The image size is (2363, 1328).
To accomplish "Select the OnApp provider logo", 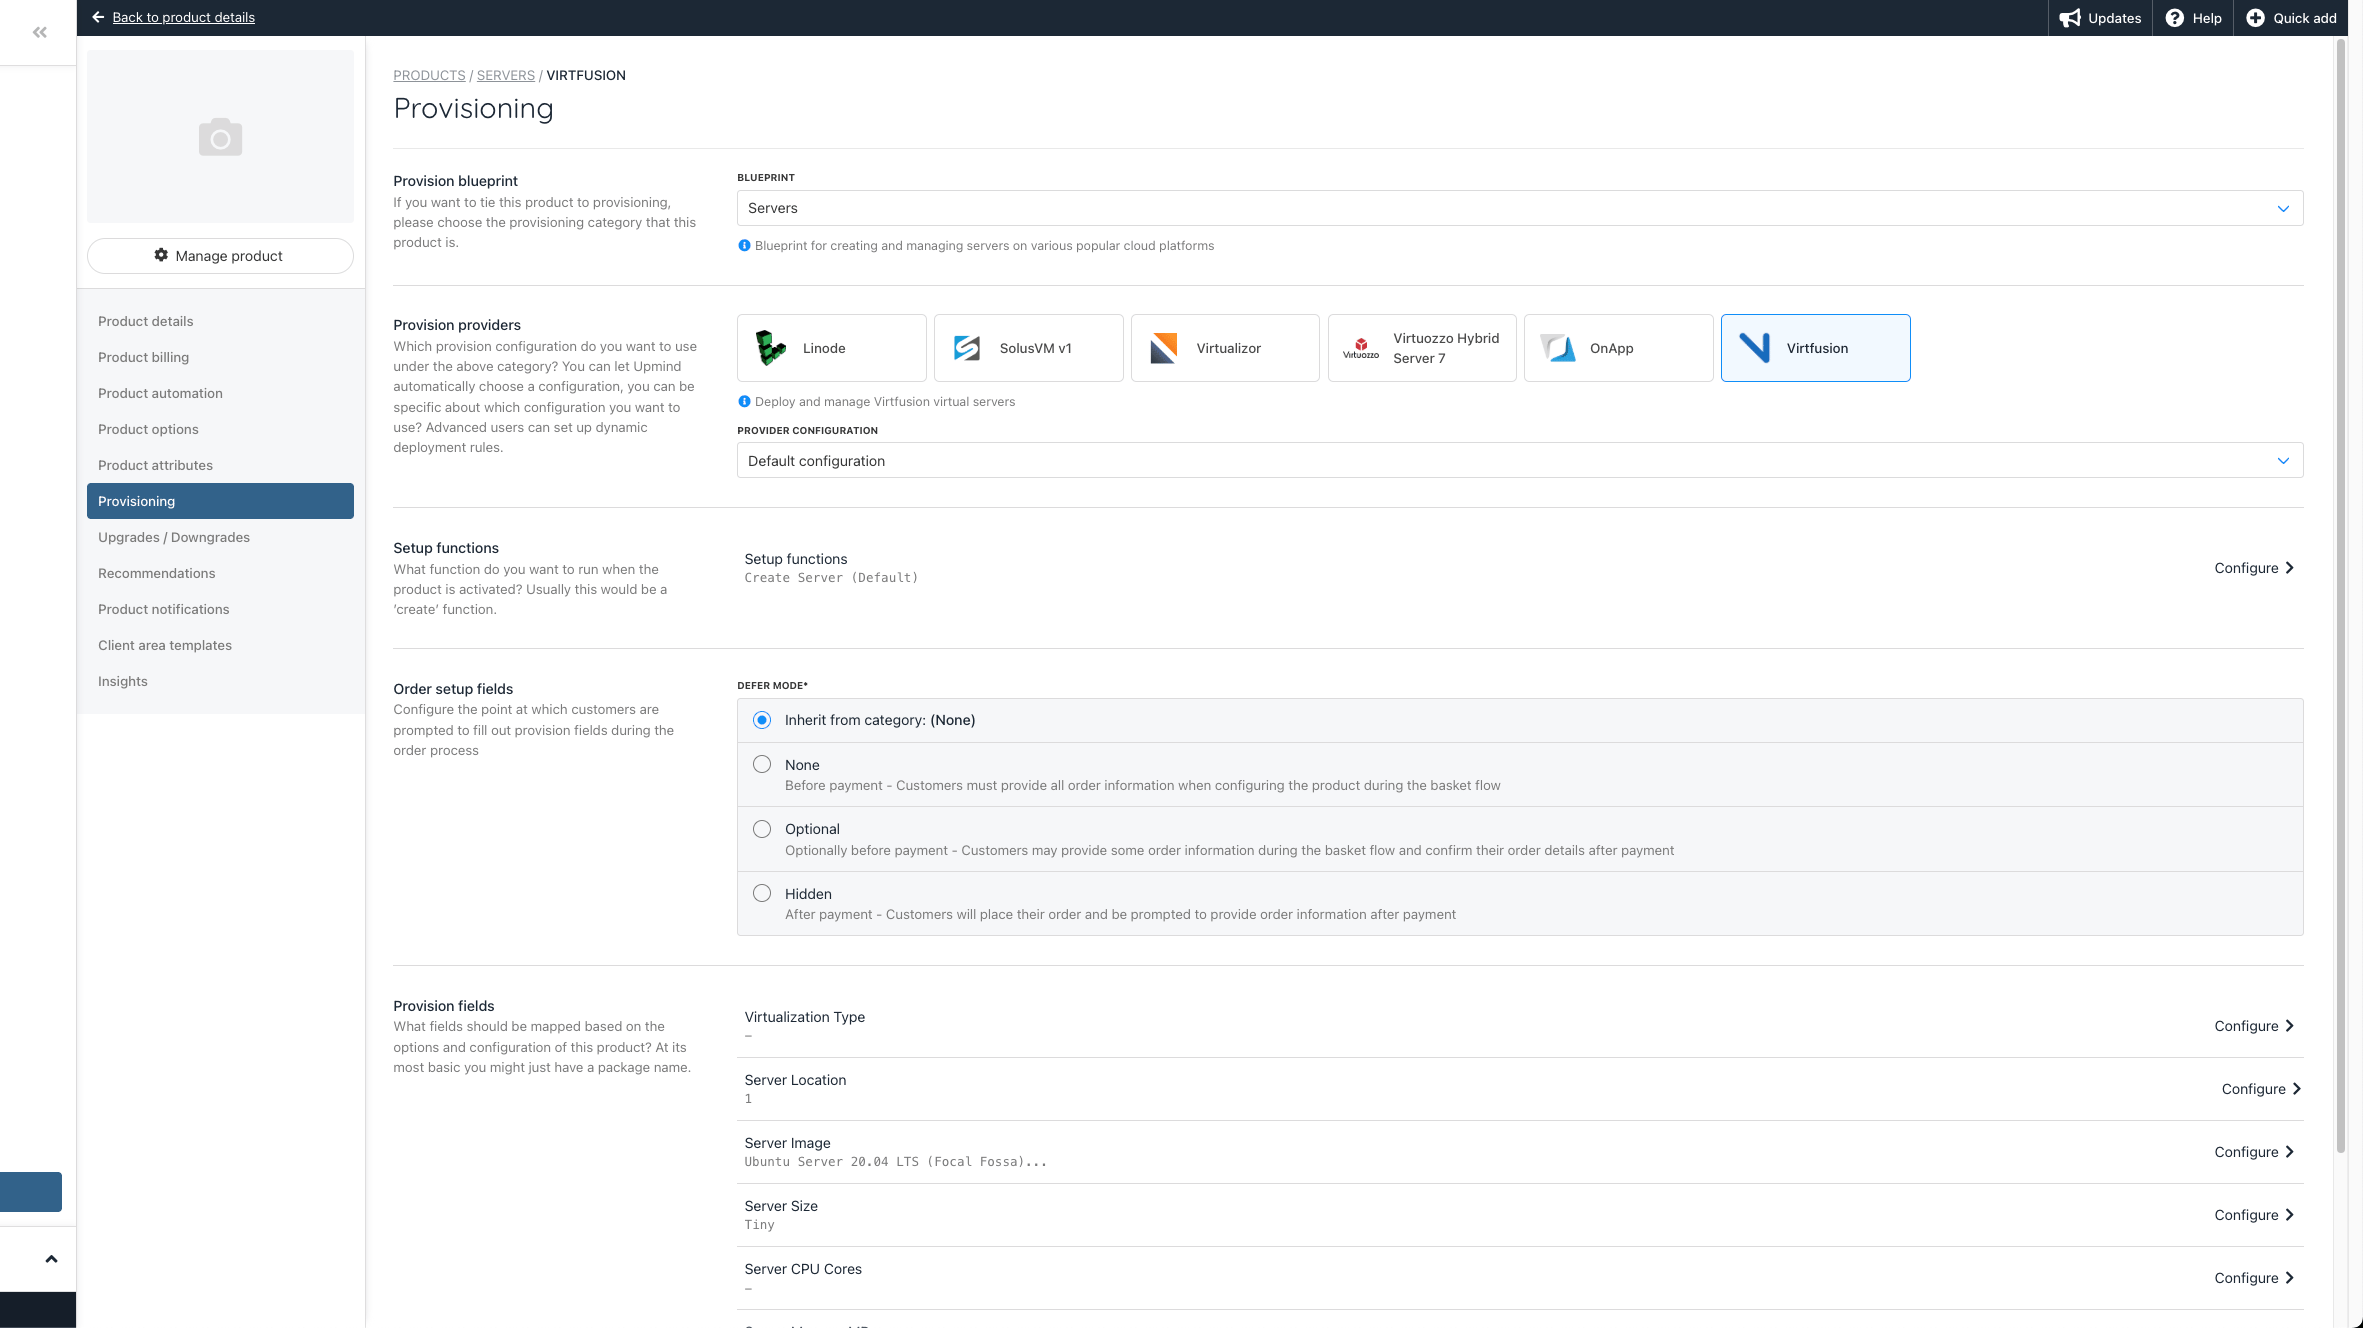I will (1558, 348).
